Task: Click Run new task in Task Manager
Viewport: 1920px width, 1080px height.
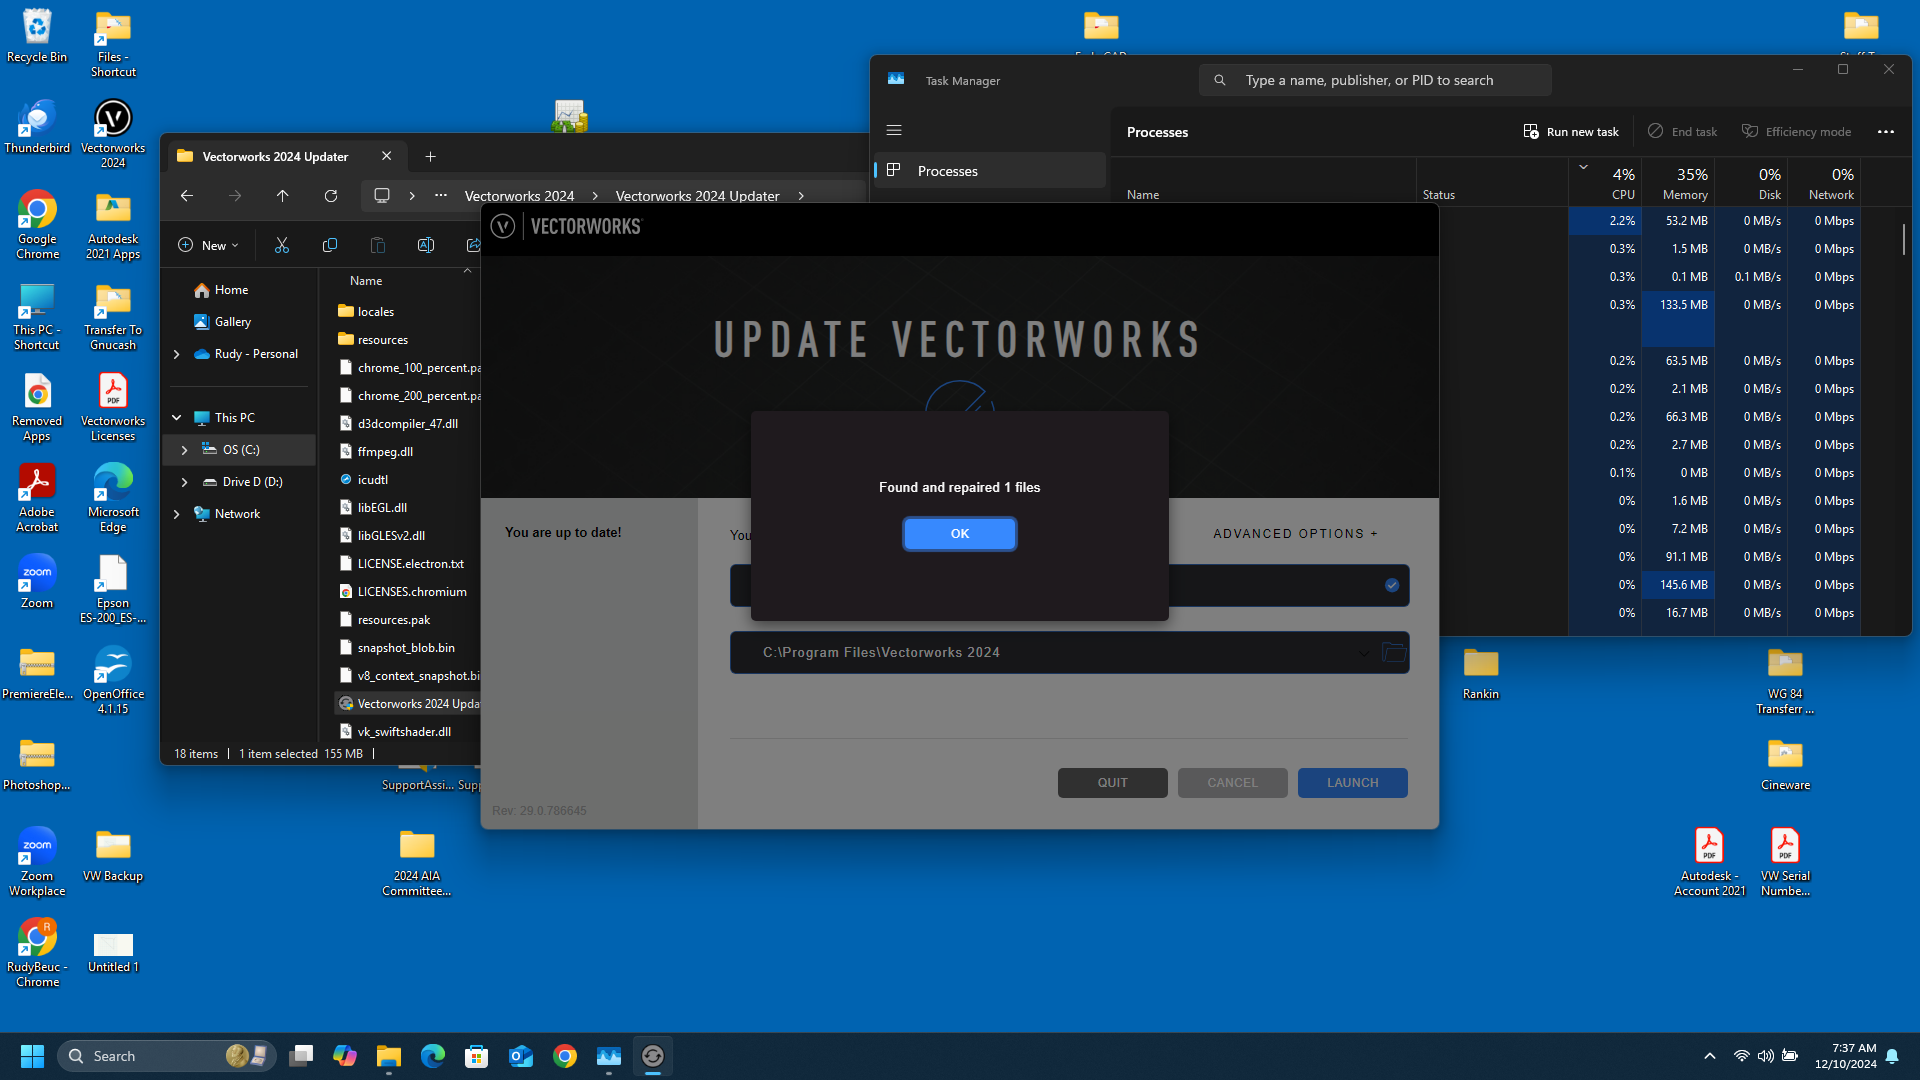Action: (x=1570, y=131)
